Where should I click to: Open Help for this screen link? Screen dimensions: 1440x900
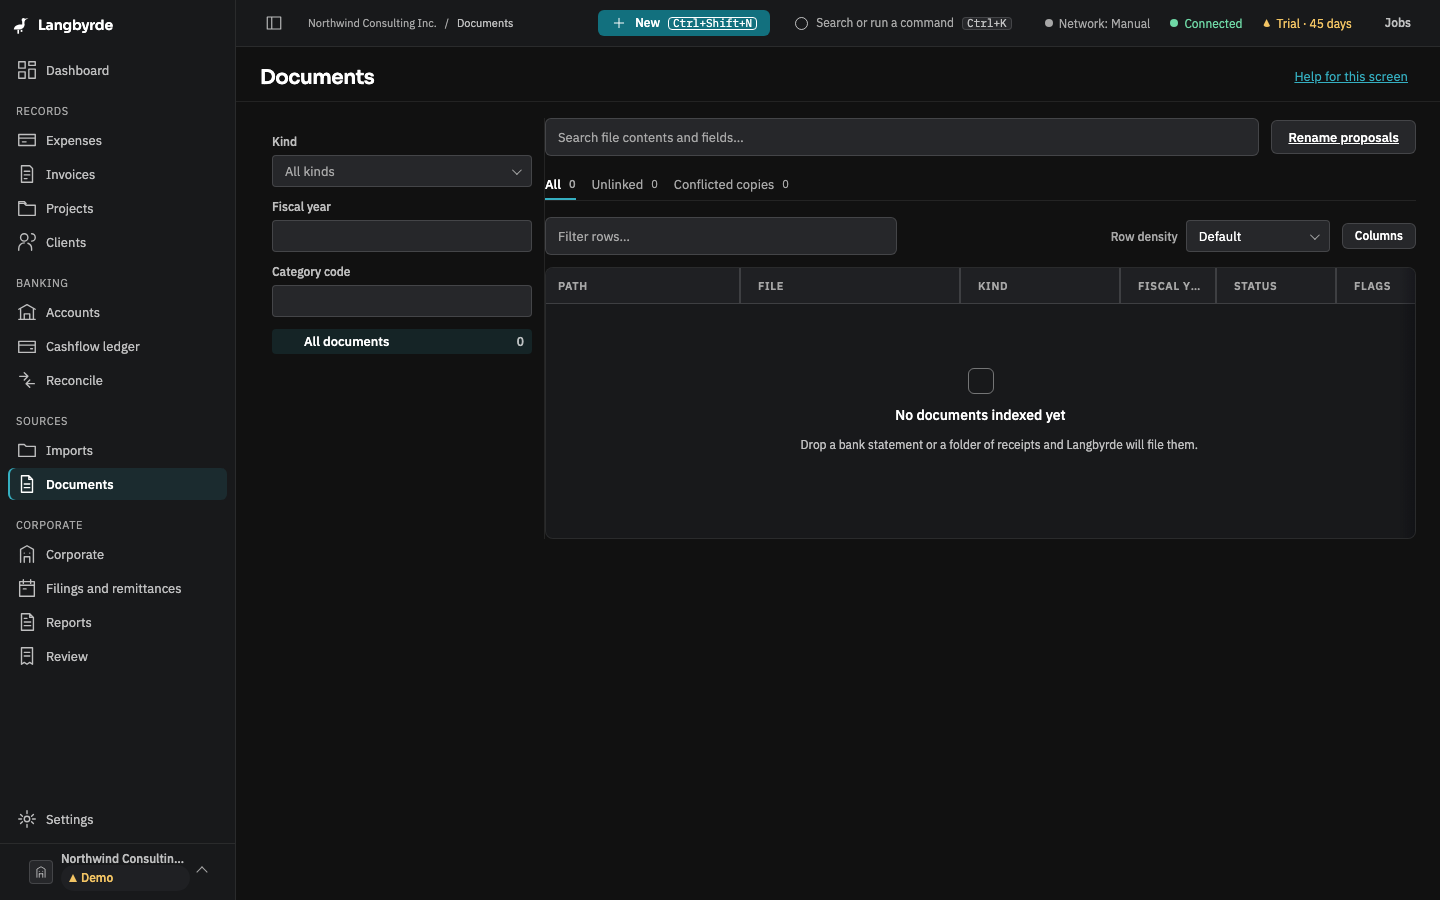coord(1351,77)
